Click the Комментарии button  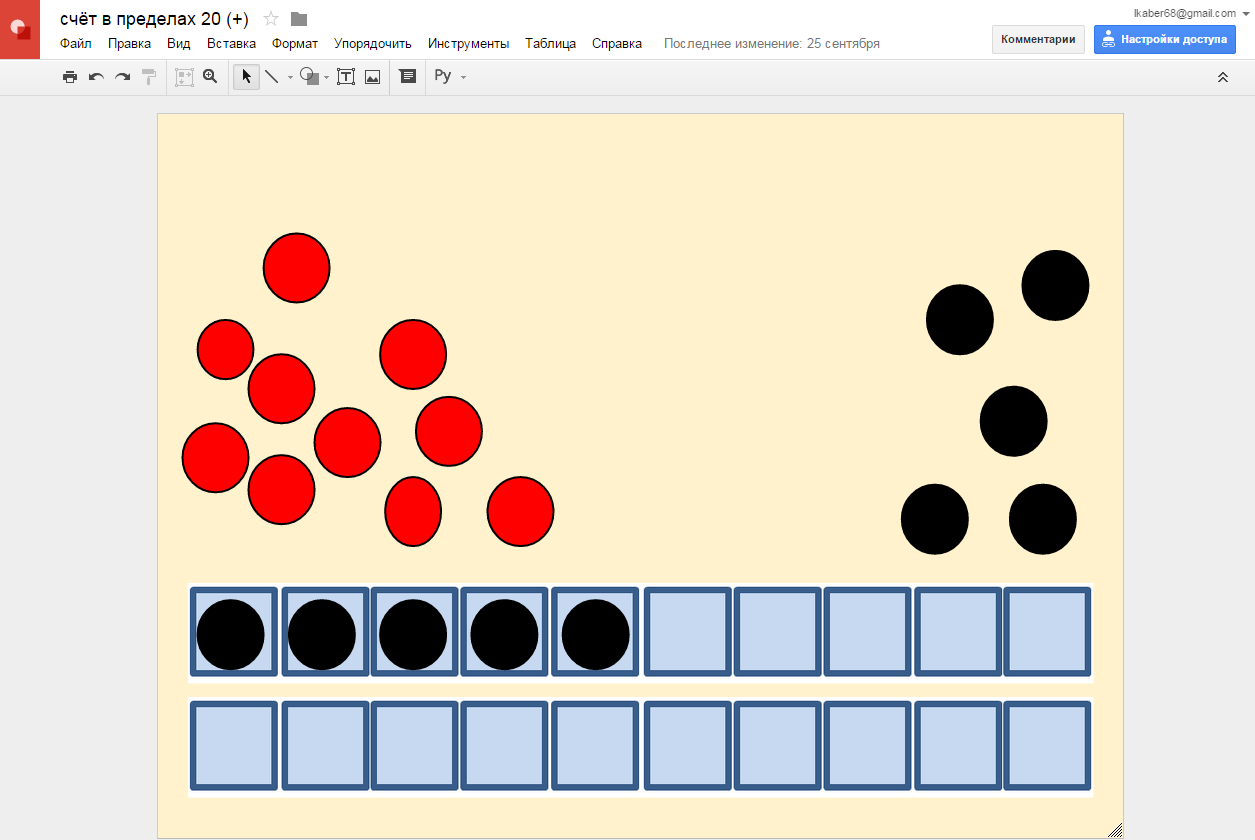coord(1038,39)
